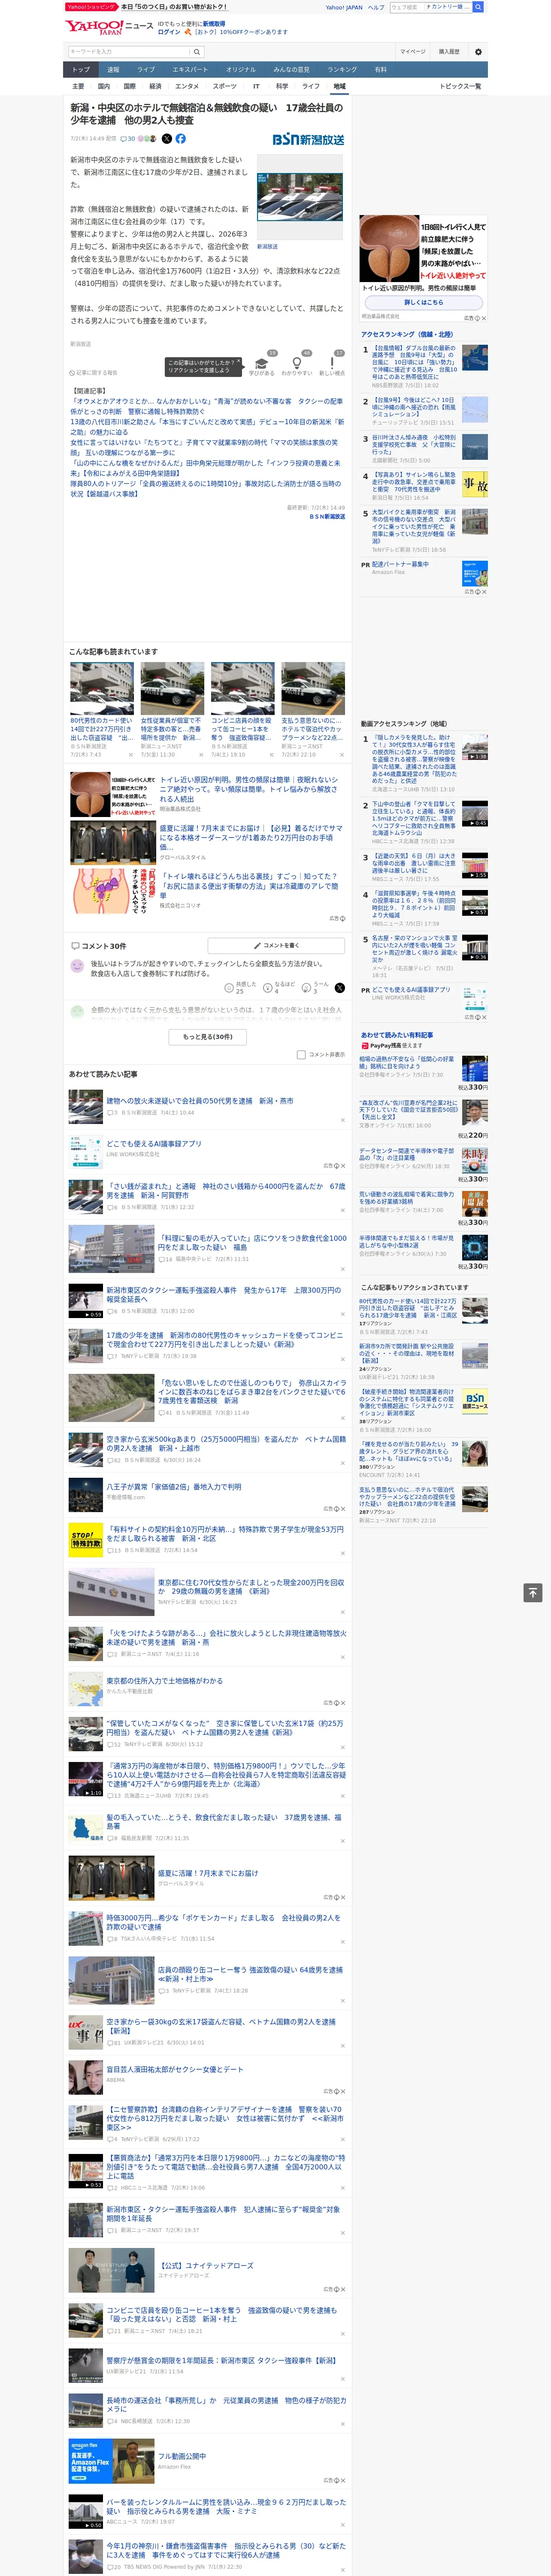551x2576 pixels.
Task: Open the settings gear icon
Action: click(478, 52)
